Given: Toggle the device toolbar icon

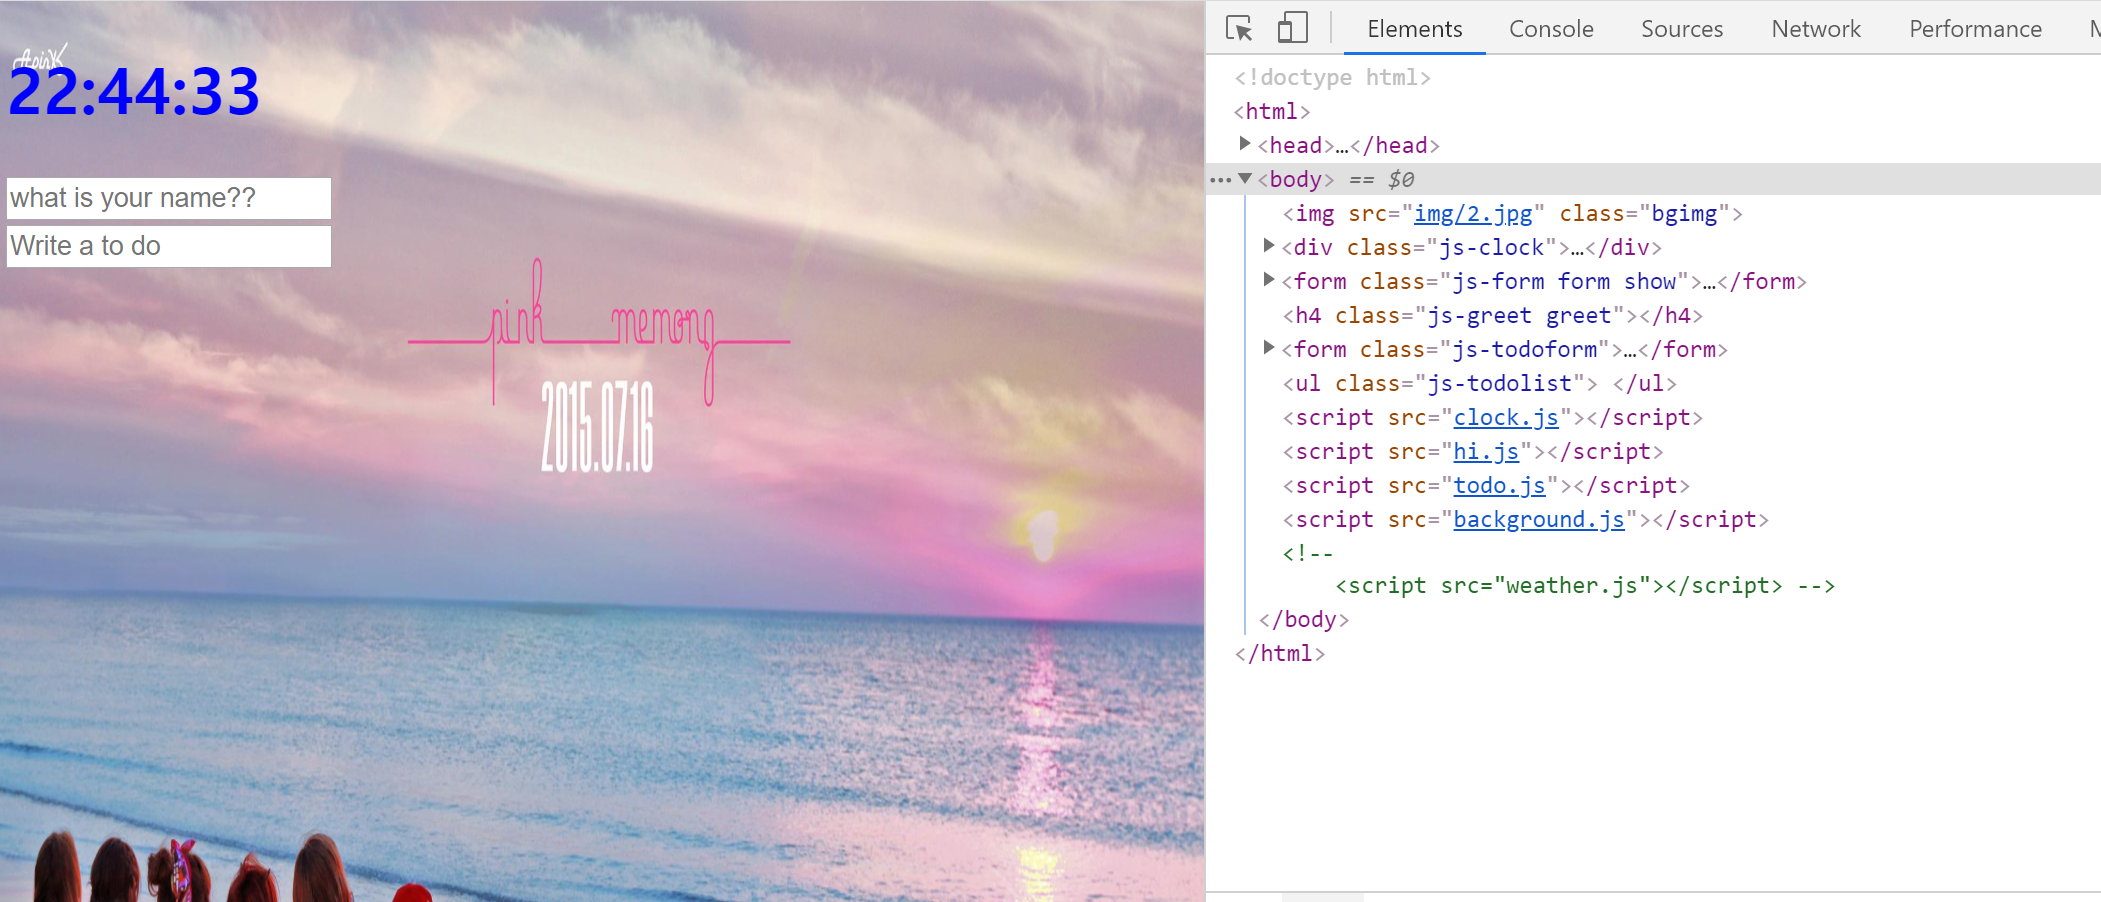Looking at the screenshot, I should point(1292,28).
